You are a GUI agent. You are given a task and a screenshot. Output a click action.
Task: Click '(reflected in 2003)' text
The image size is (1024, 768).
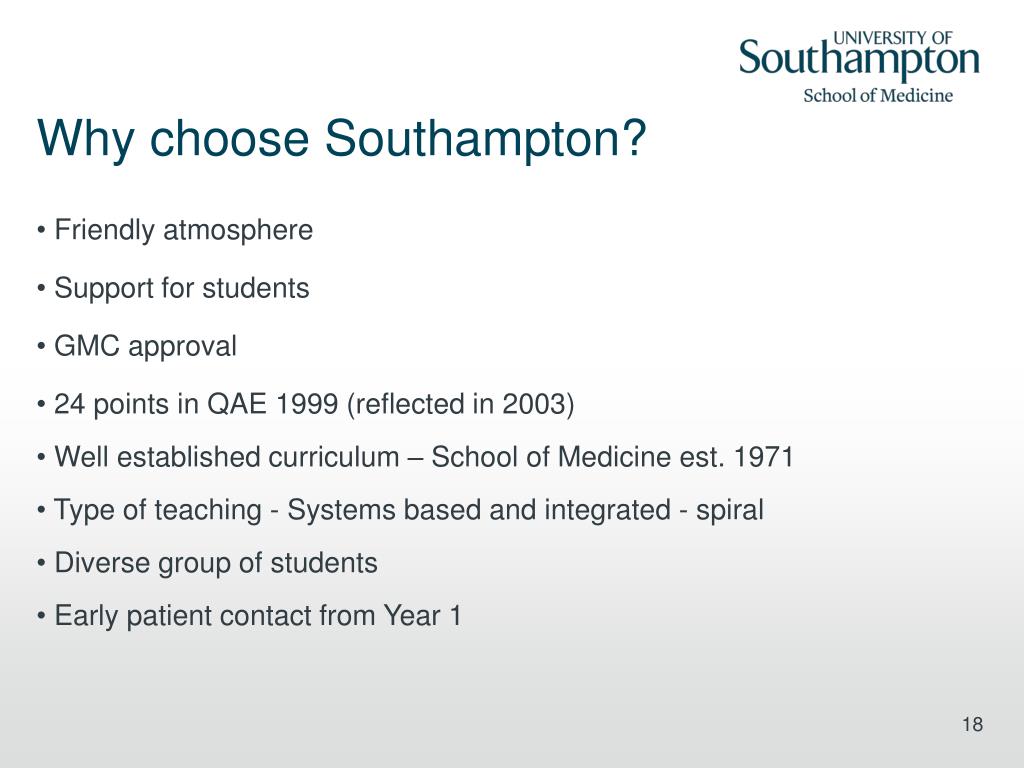coord(461,405)
